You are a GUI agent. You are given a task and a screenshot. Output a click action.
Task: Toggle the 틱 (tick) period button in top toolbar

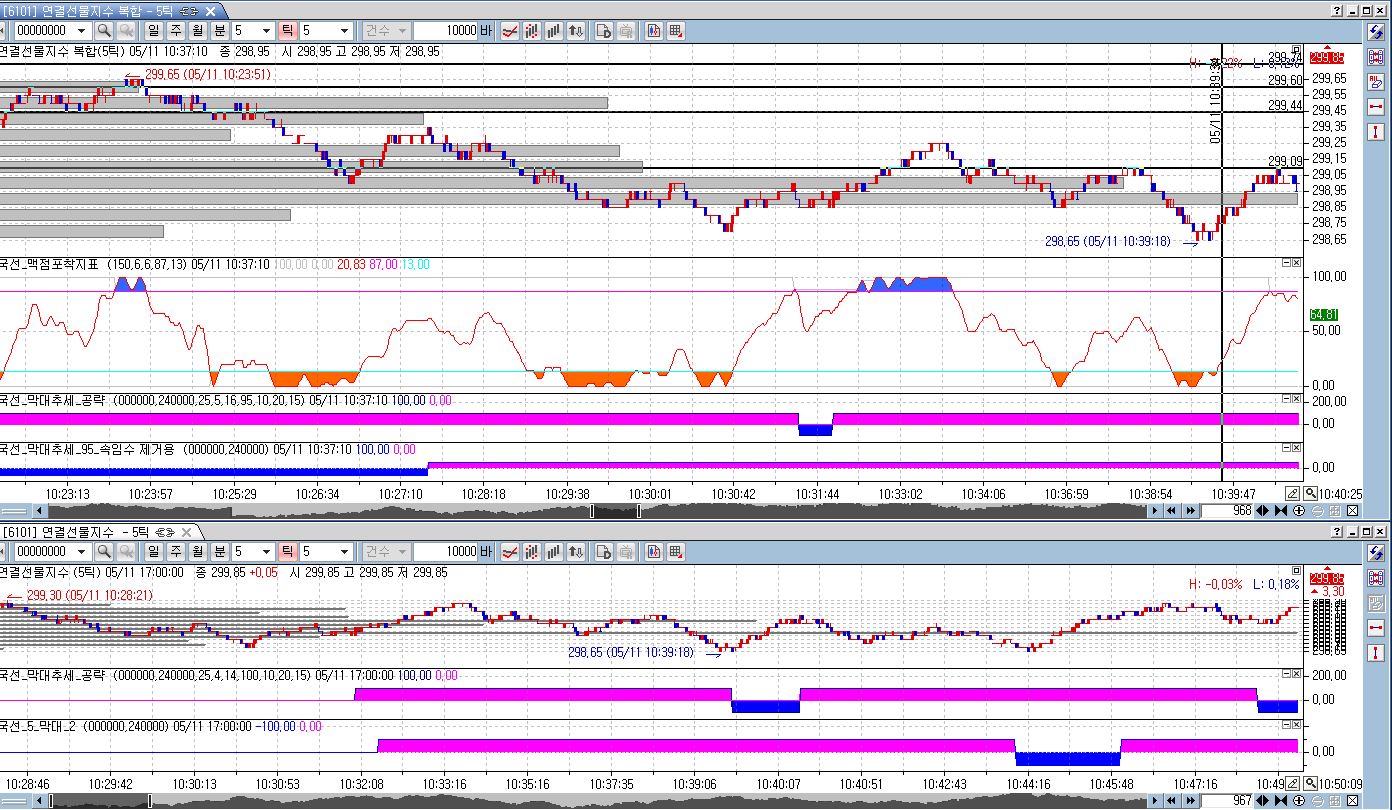[x=288, y=31]
